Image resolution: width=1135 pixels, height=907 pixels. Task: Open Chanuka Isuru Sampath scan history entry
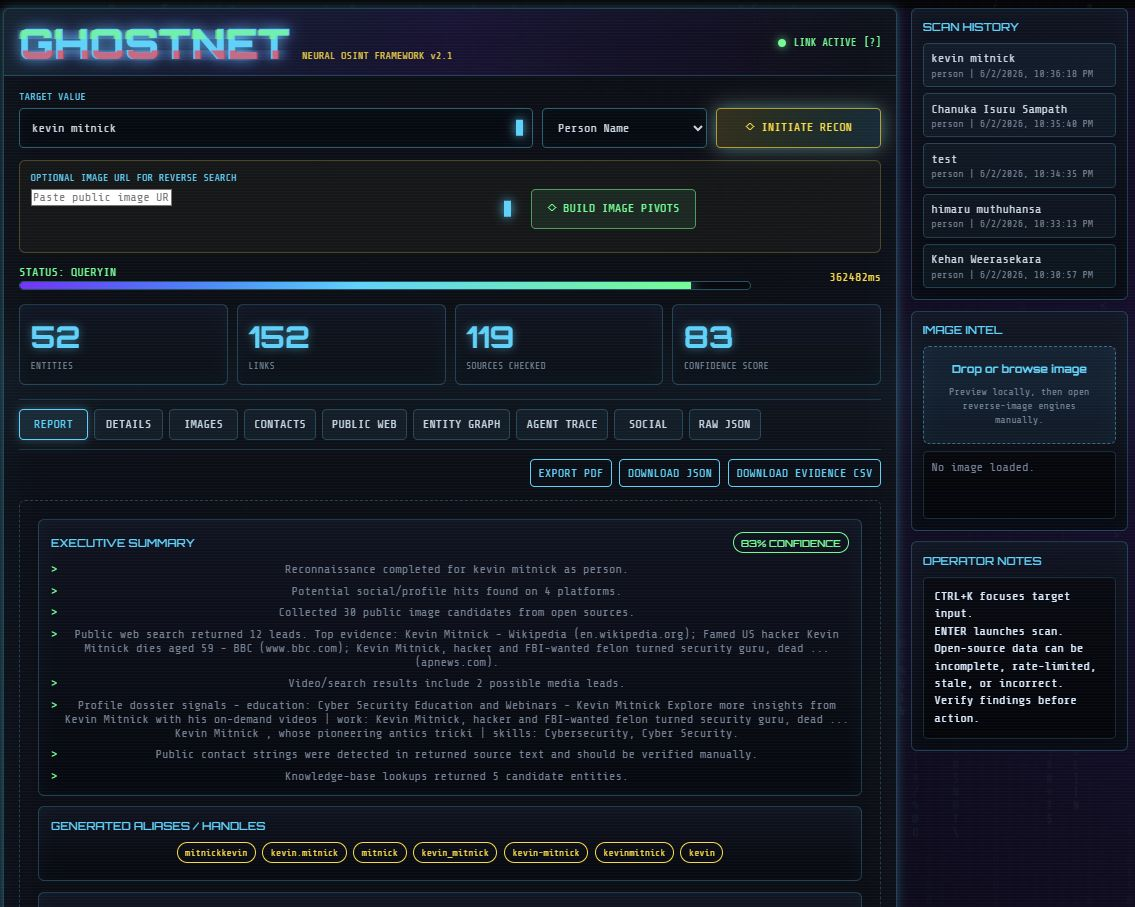tap(1018, 115)
